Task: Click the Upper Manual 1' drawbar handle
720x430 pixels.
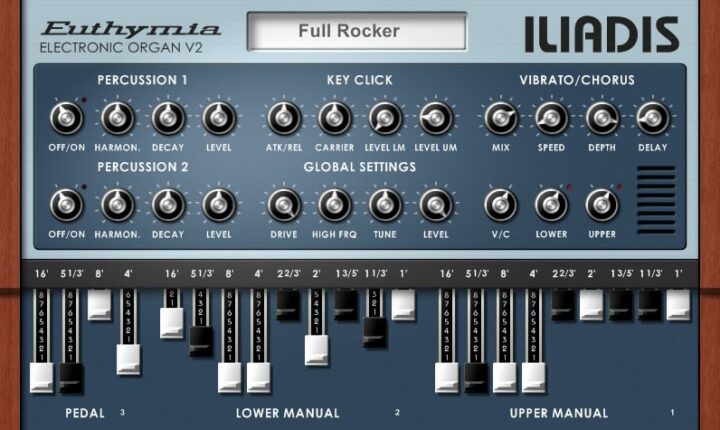Action: point(678,305)
